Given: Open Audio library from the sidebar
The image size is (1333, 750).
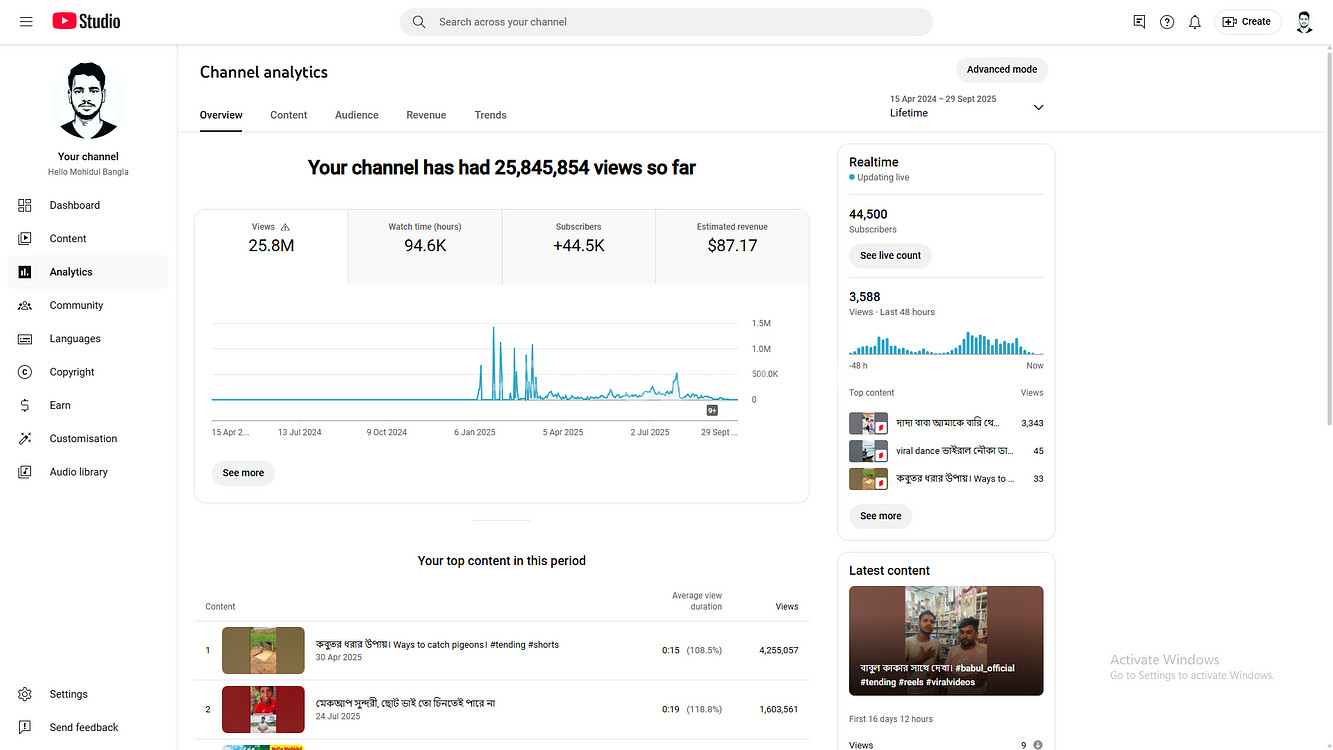Looking at the screenshot, I should 78,472.
